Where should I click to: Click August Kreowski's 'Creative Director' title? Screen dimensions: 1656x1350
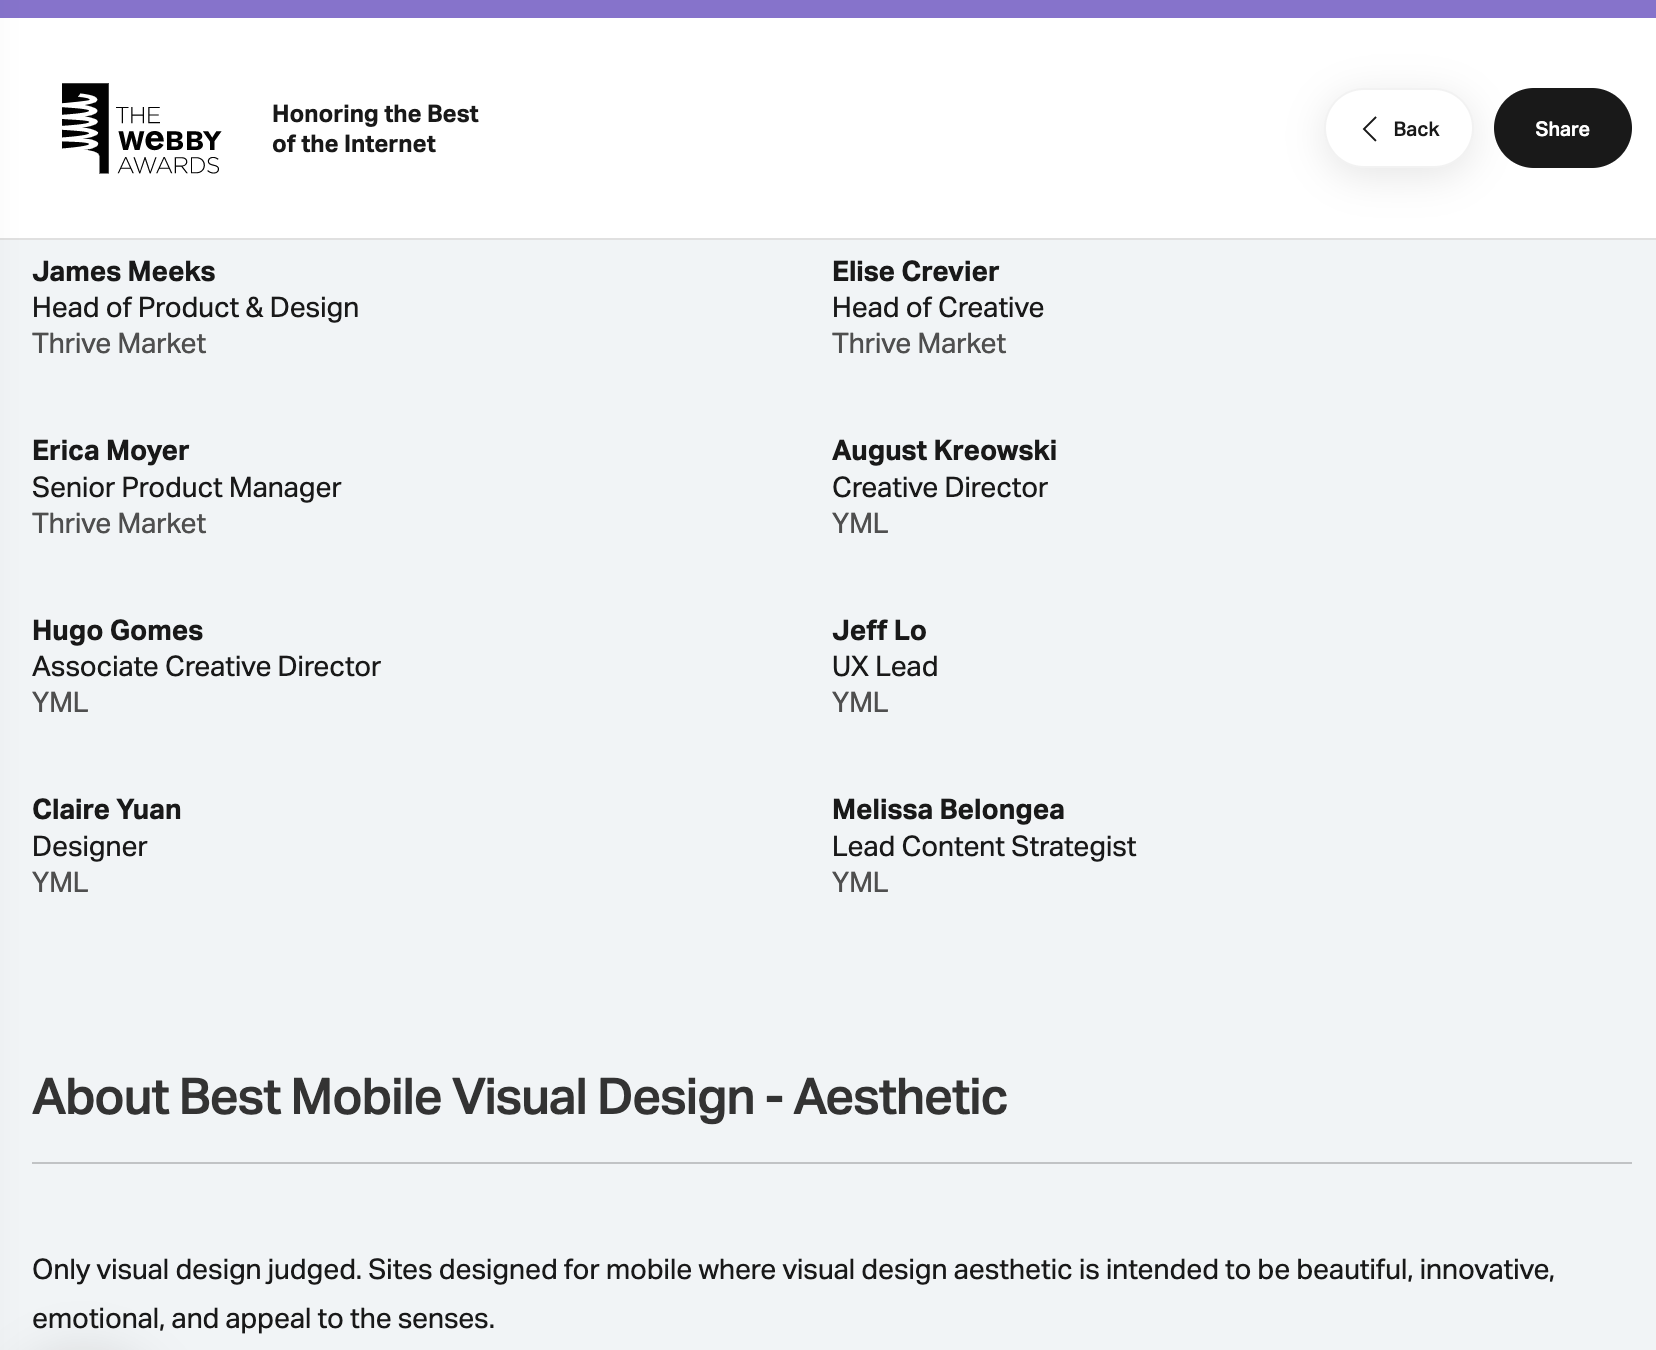[940, 487]
